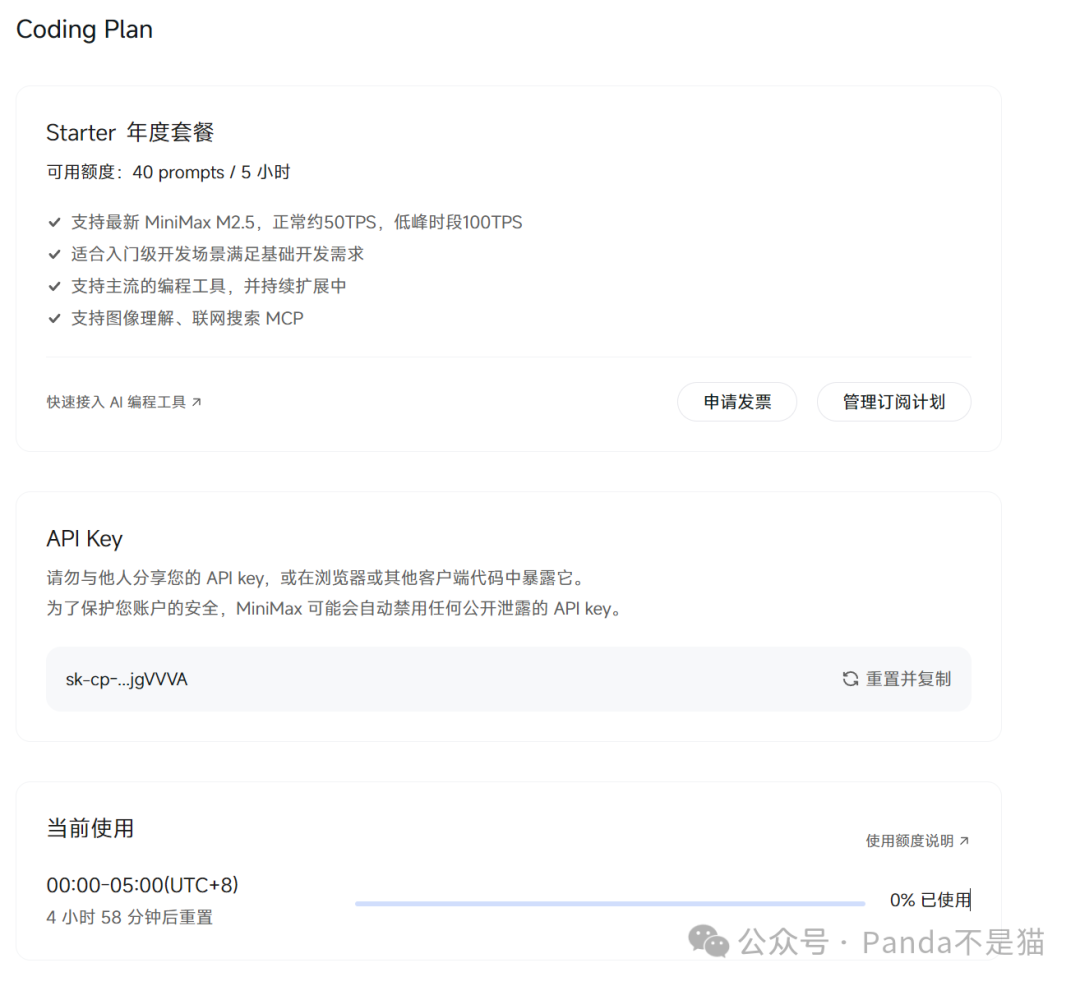Click the 重置并复制 API key button
The width and height of the screenshot is (1080, 986).
tap(897, 679)
